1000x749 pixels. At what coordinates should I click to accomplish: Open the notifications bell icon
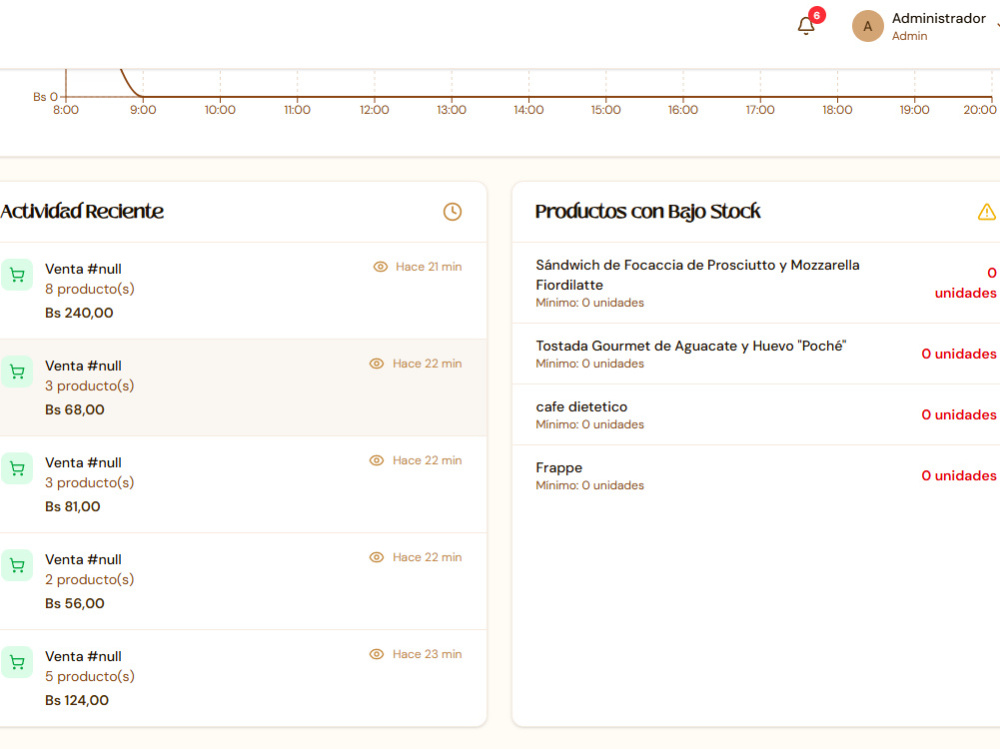pos(806,26)
